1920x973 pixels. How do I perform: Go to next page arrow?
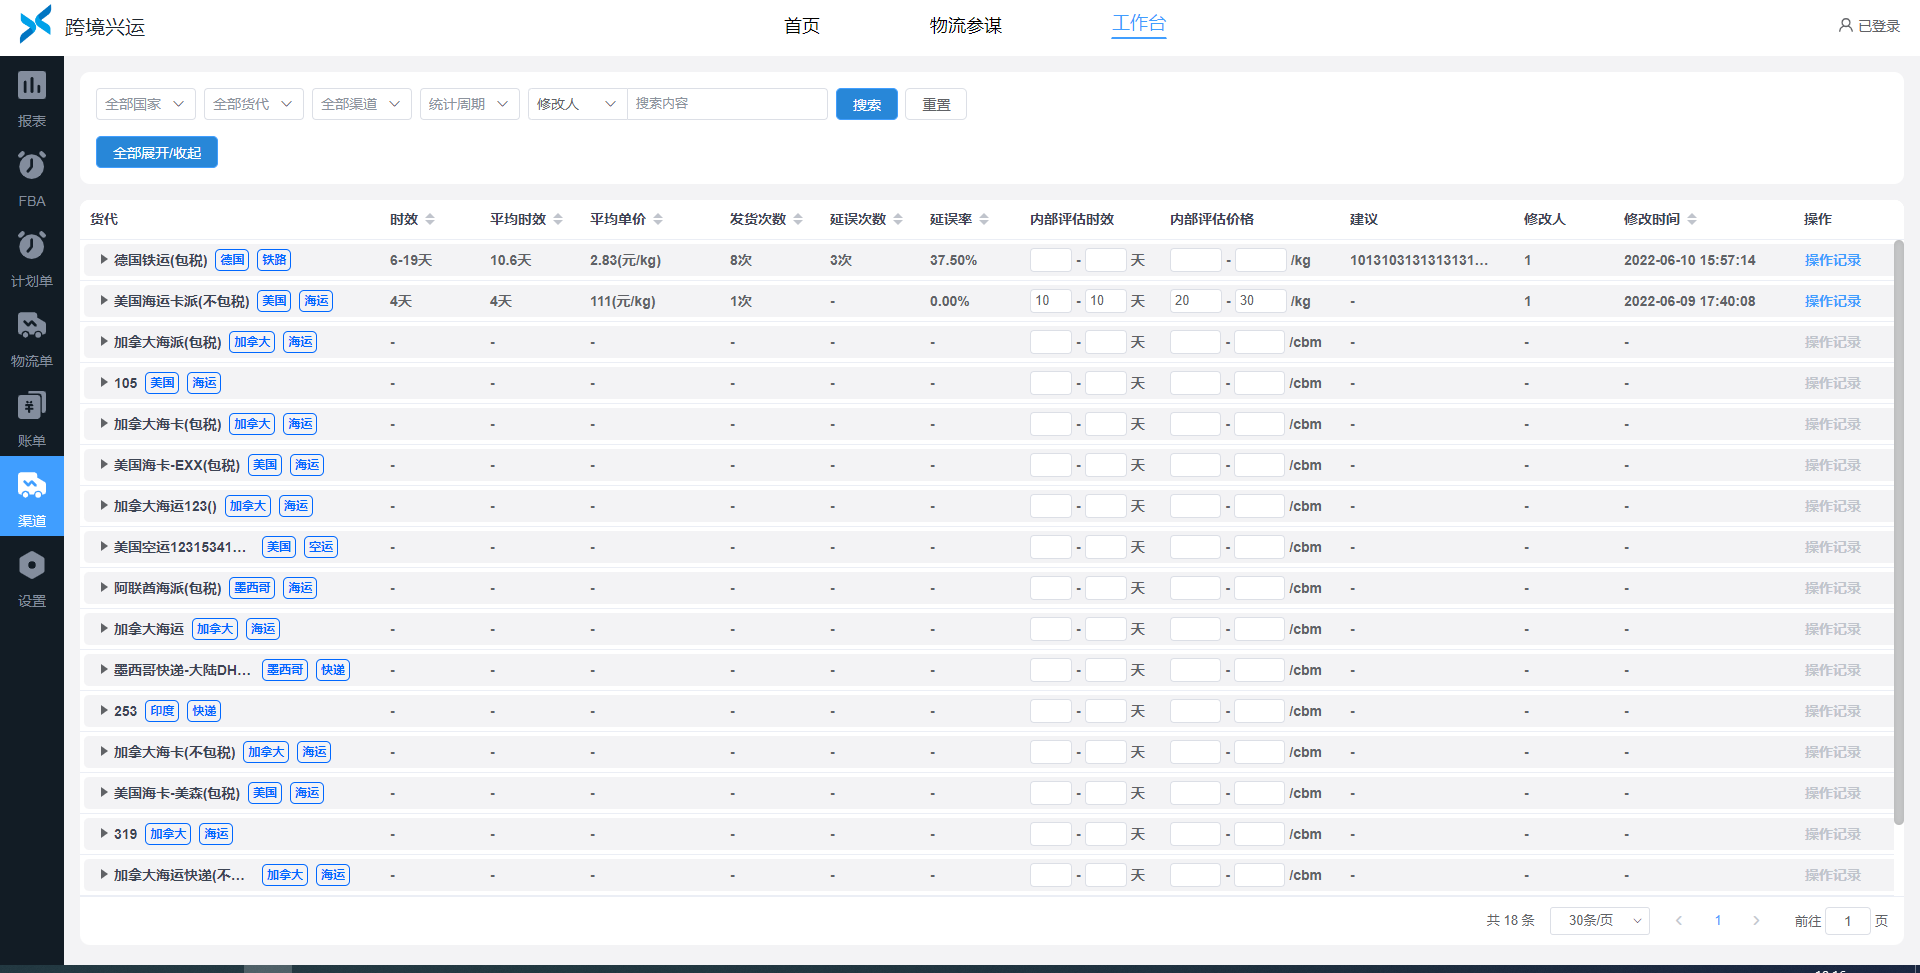pos(1756,920)
